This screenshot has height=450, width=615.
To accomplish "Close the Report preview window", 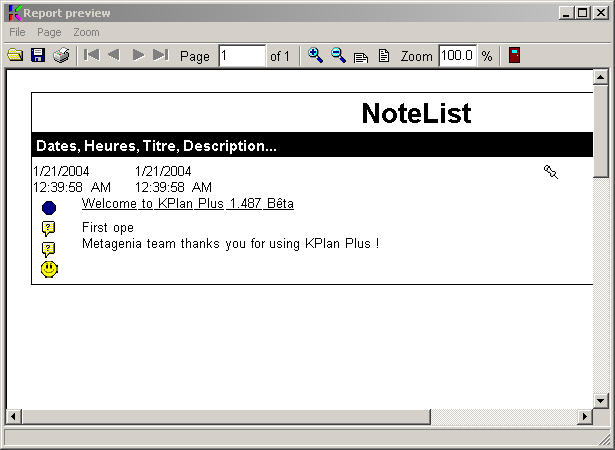I will click(601, 13).
